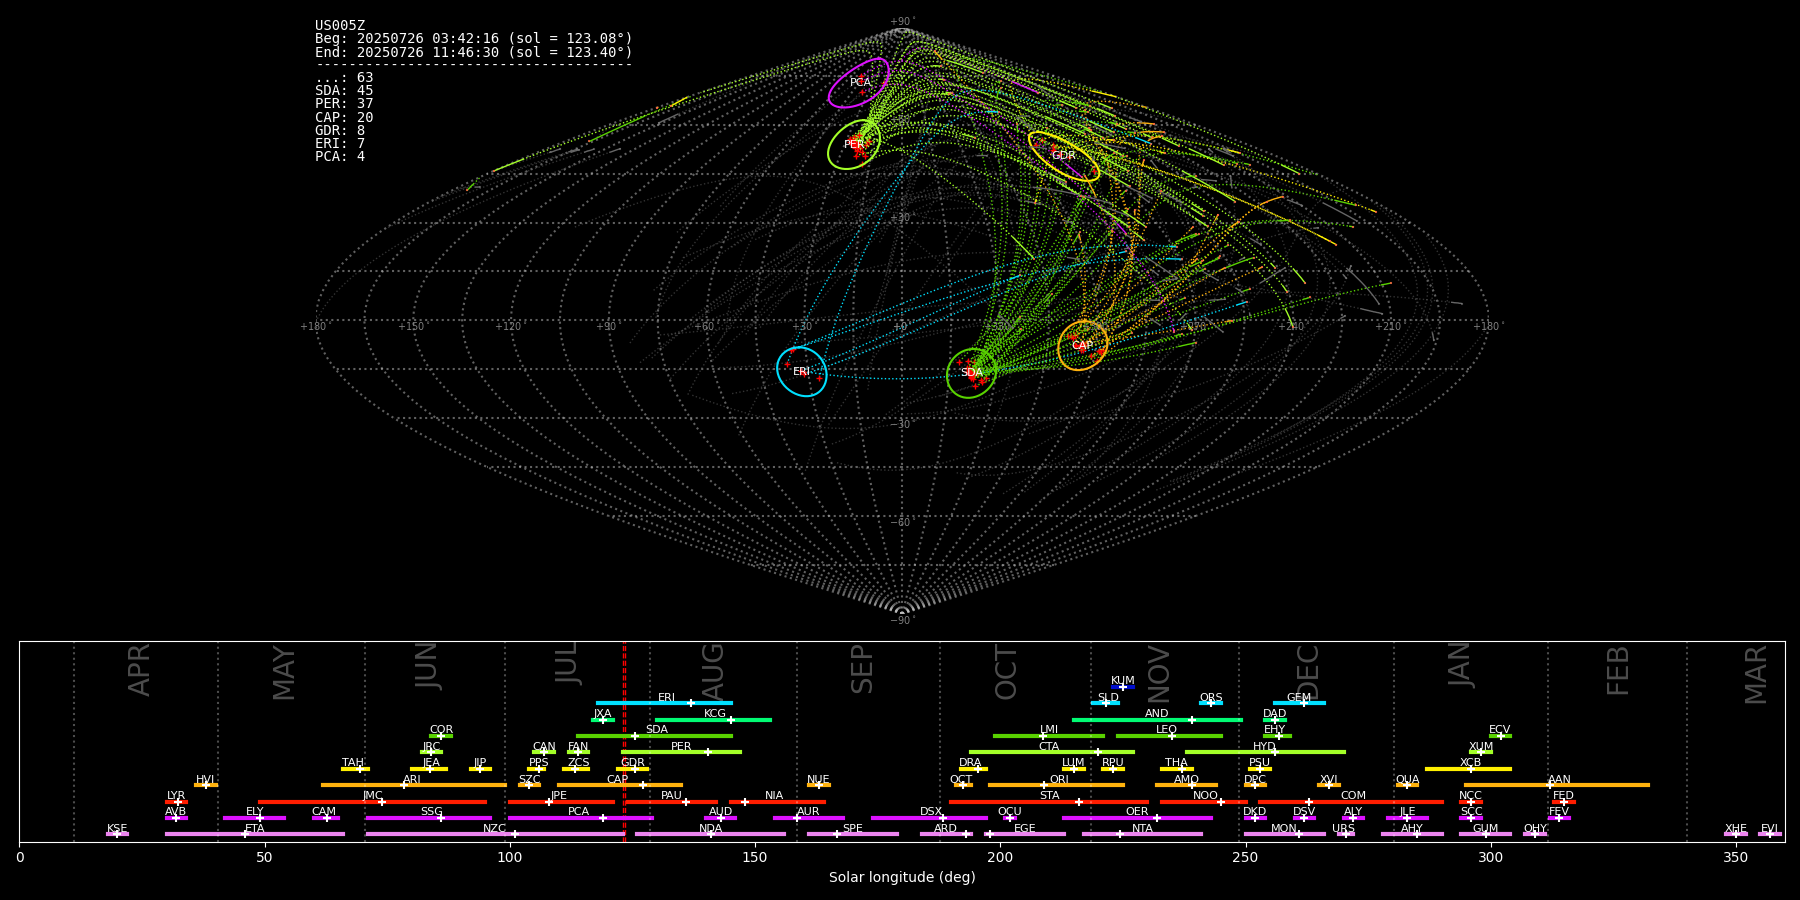The width and height of the screenshot is (1800, 900).
Task: Click the 'ERI: 7' count entry
Action: click(340, 143)
